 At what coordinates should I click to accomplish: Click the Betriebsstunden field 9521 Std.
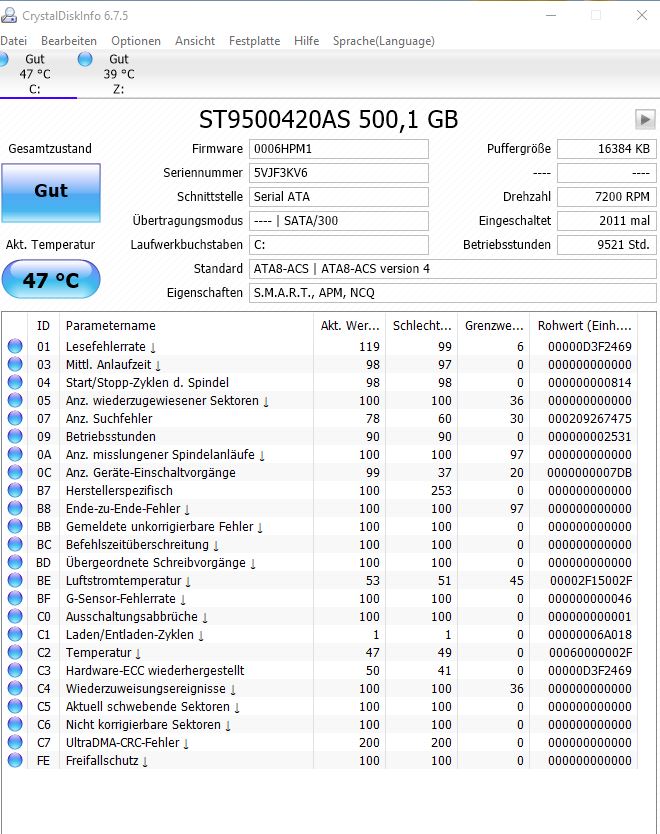pyautogui.click(x=607, y=245)
